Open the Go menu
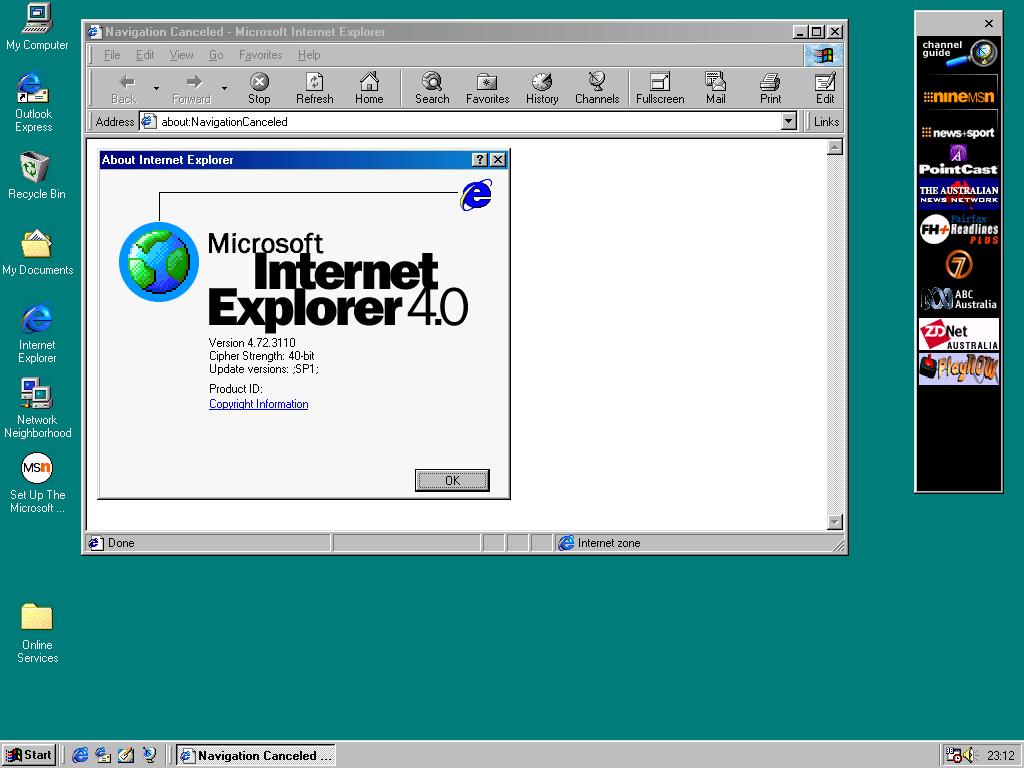1024x768 pixels. click(216, 55)
